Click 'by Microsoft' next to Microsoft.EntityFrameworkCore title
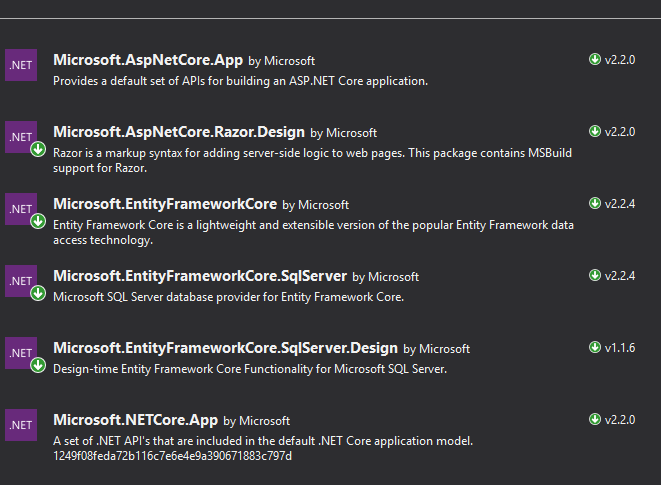This screenshot has width=661, height=485. point(315,205)
